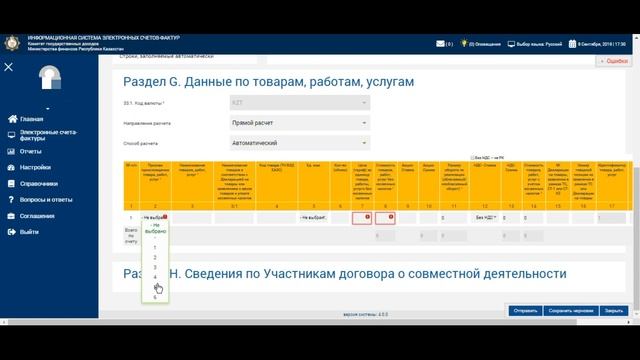Open Справочники in sidebar

pyautogui.click(x=39, y=184)
